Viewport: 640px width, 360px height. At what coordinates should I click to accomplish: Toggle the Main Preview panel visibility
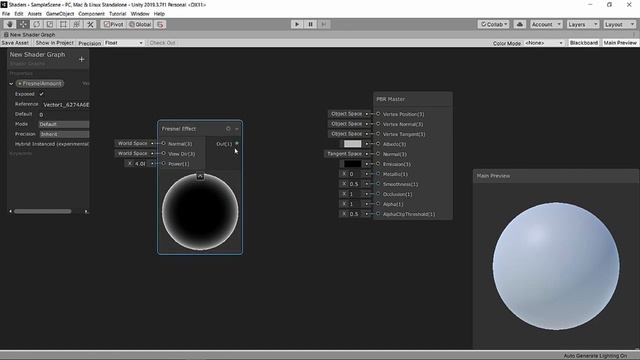coord(620,43)
